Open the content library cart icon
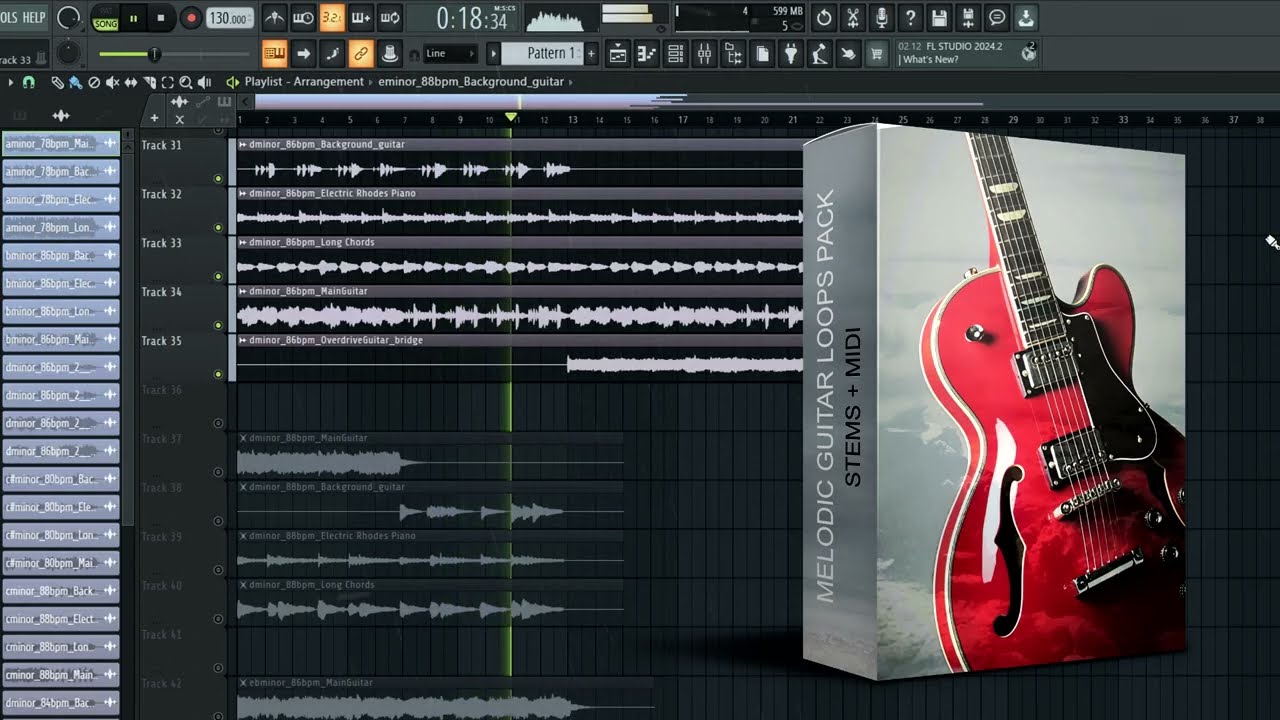Viewport: 1280px width, 720px height. 878,54
